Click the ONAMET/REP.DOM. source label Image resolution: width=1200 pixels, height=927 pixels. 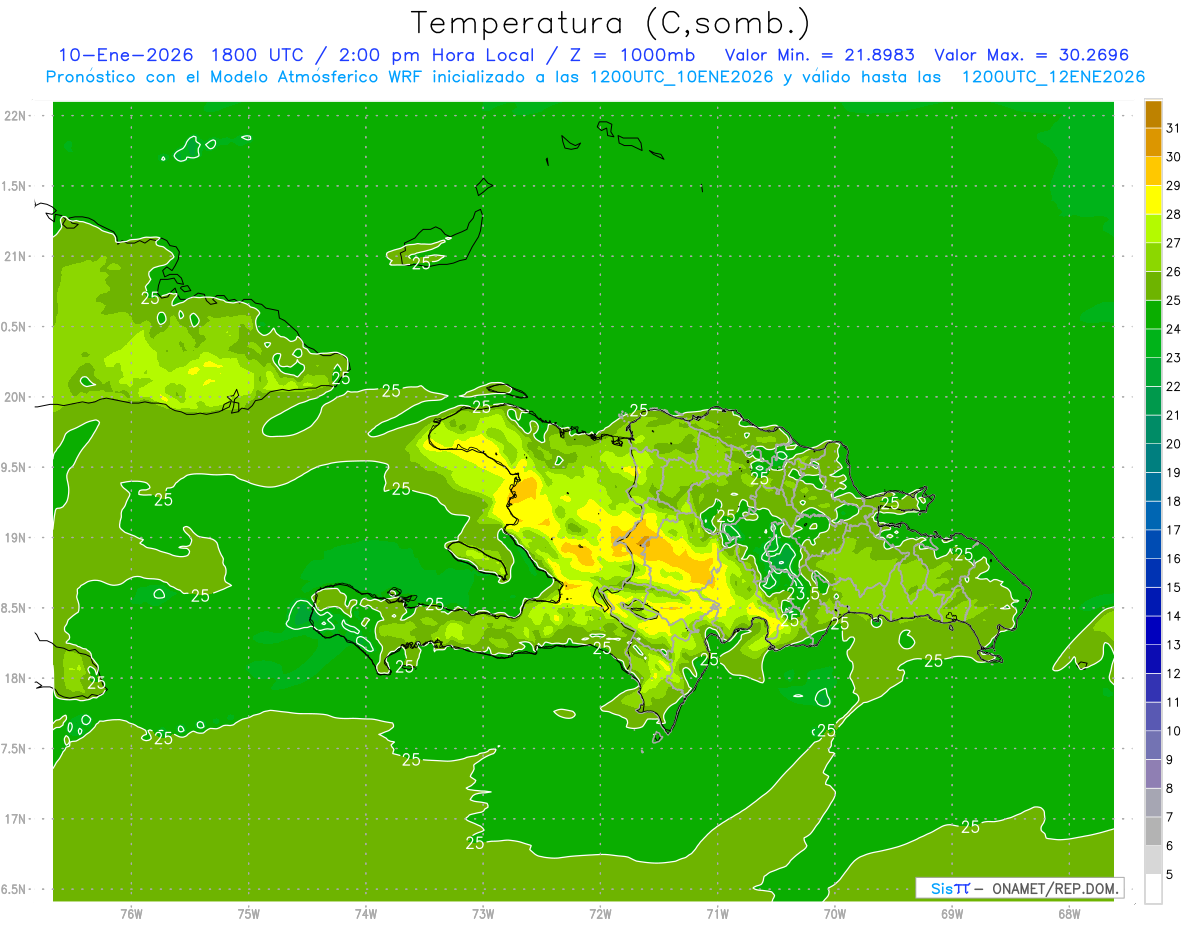[1054, 888]
